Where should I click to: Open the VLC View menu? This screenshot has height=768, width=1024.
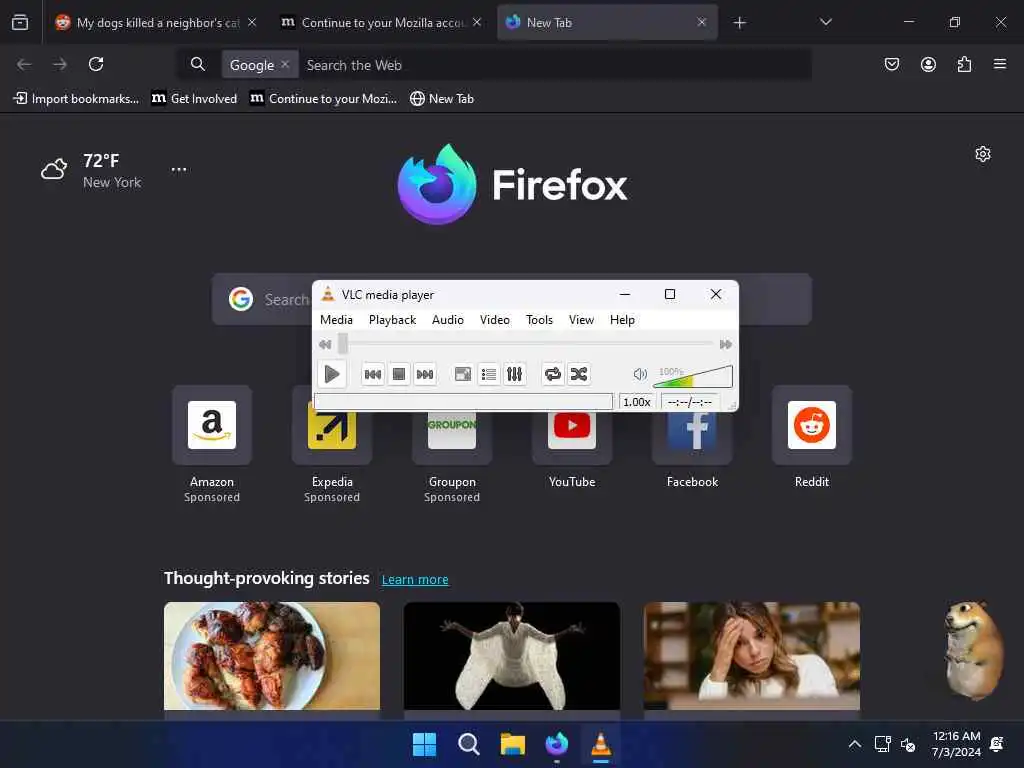pyautogui.click(x=581, y=319)
